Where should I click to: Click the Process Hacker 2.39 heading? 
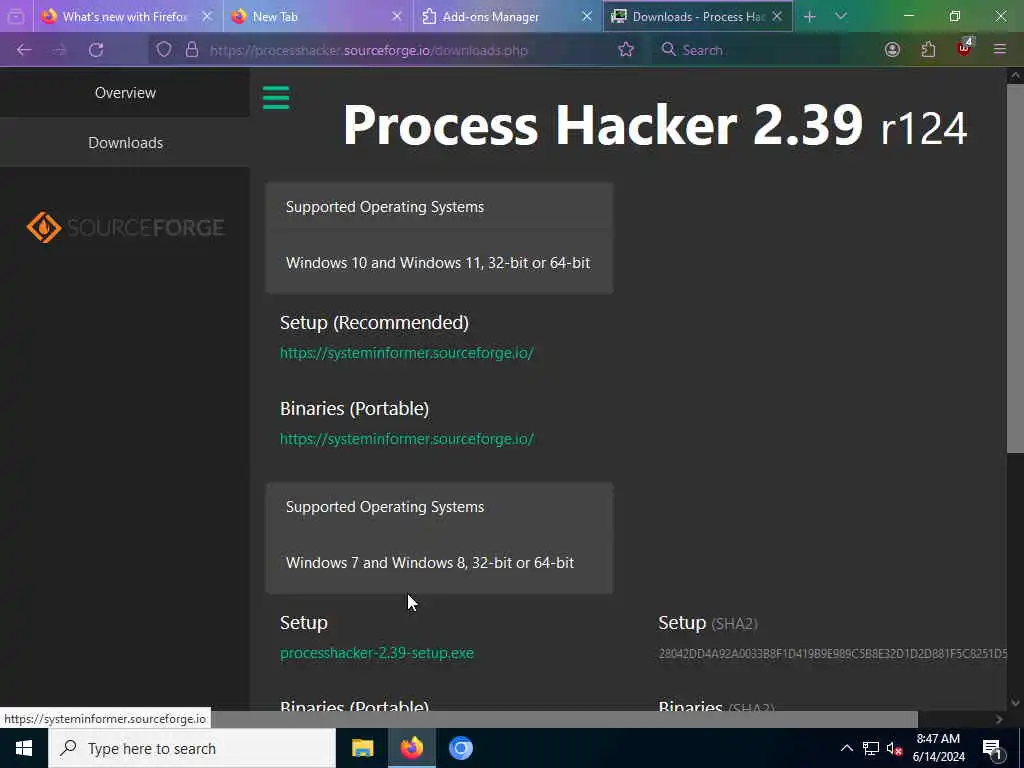(655, 125)
